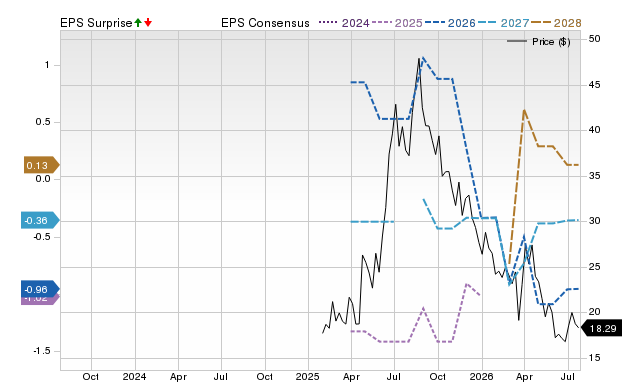Click the 2025 x-axis date label
640x382 pixels.
point(307,376)
